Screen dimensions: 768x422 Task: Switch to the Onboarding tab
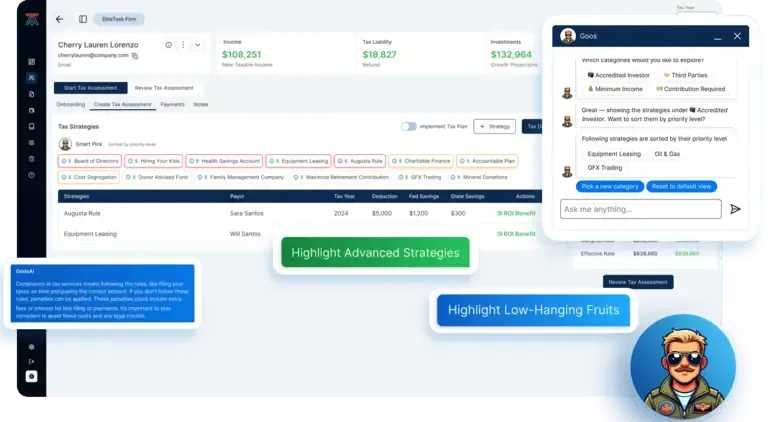[x=71, y=104]
